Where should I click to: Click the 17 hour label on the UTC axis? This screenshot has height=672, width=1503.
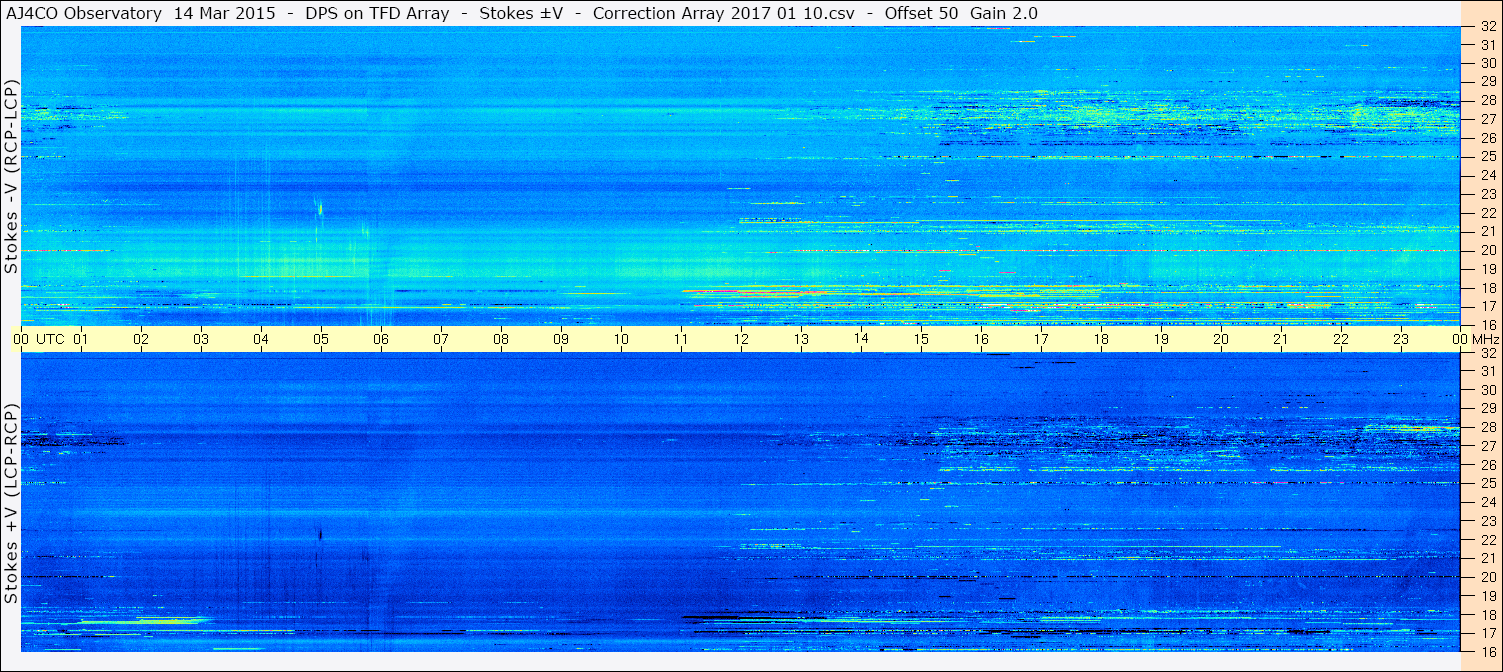tap(1041, 339)
